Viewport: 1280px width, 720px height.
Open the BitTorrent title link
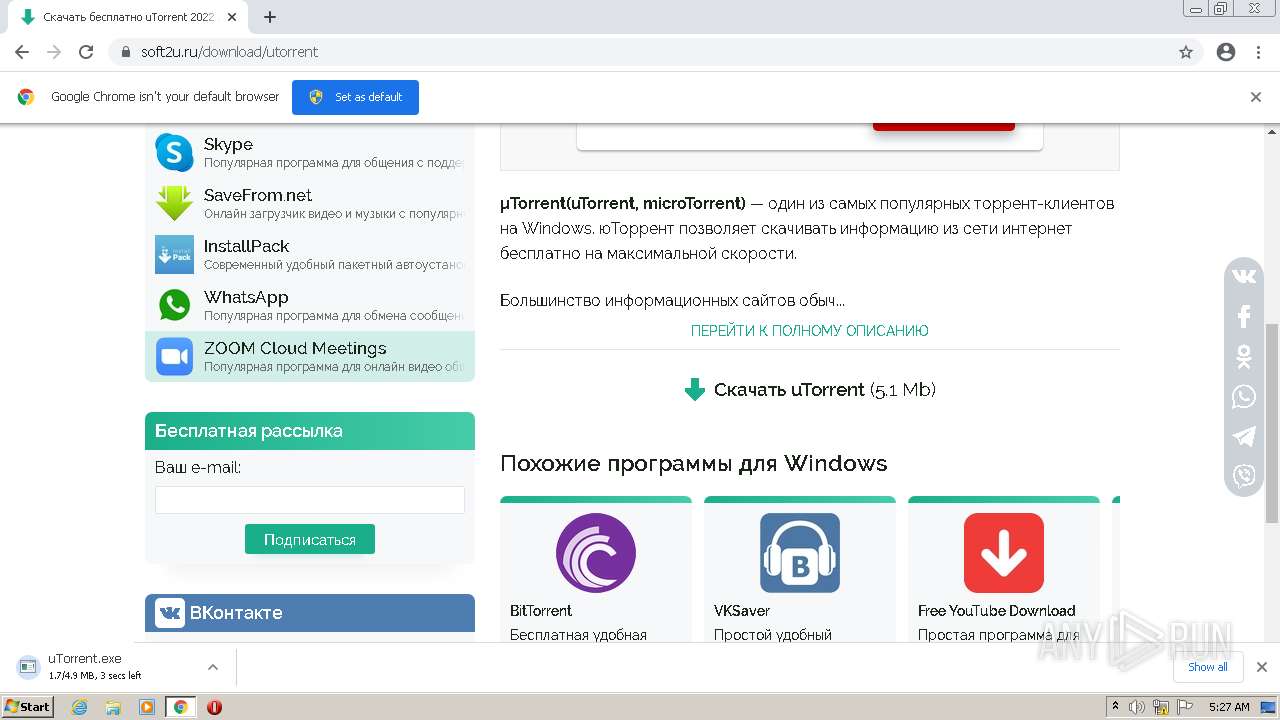pos(541,611)
